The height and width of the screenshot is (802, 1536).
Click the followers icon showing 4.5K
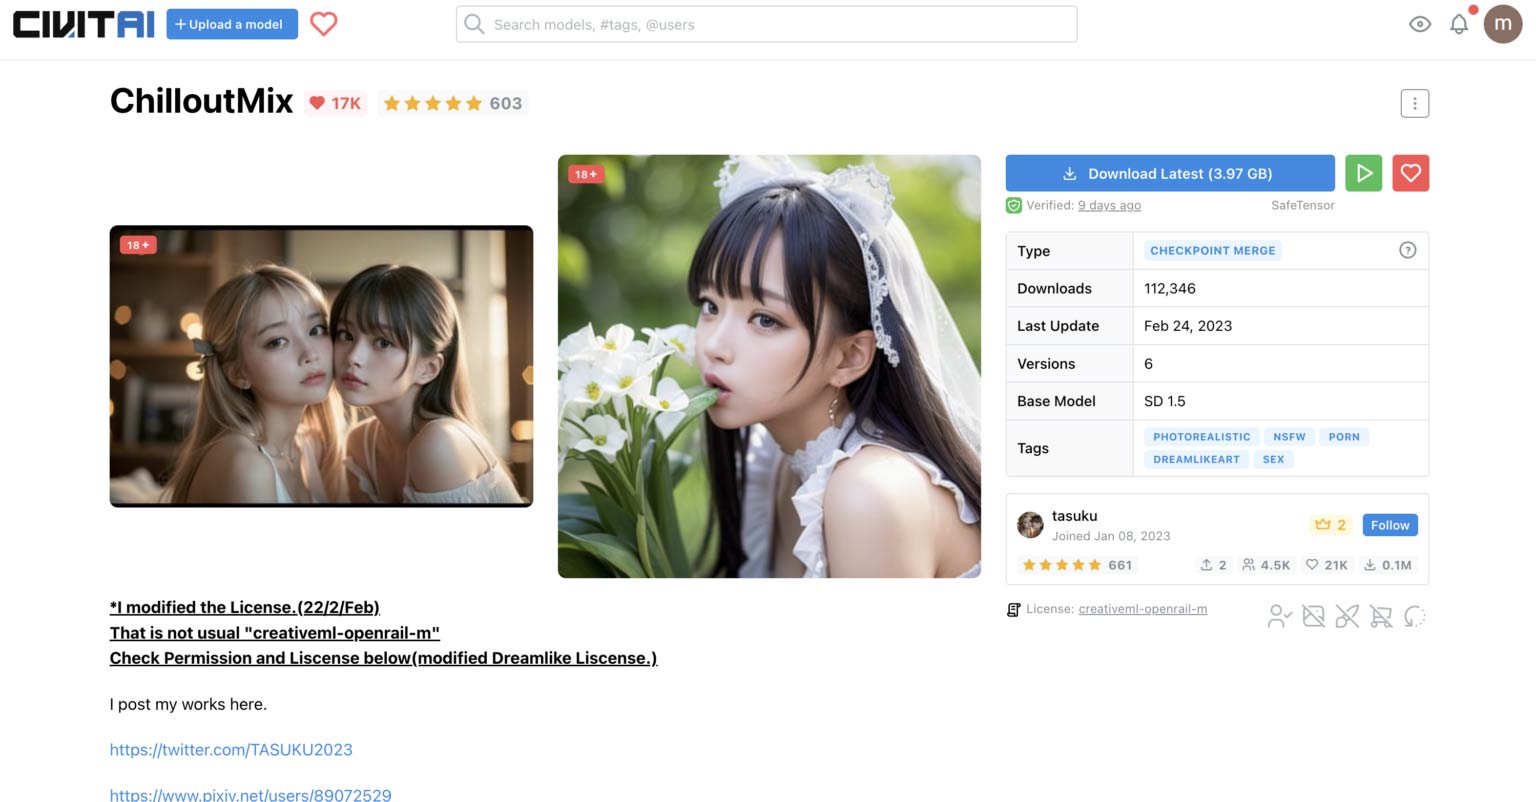[x=1265, y=565]
